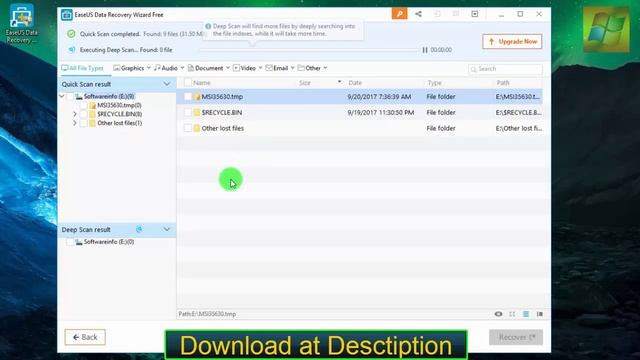Check the $RECYCLE.BIN row checkbox
The height and width of the screenshot is (360, 640).
tap(188, 112)
